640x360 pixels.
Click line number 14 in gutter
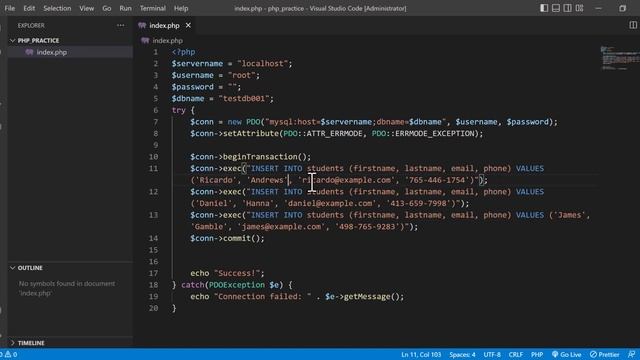(x=153, y=238)
